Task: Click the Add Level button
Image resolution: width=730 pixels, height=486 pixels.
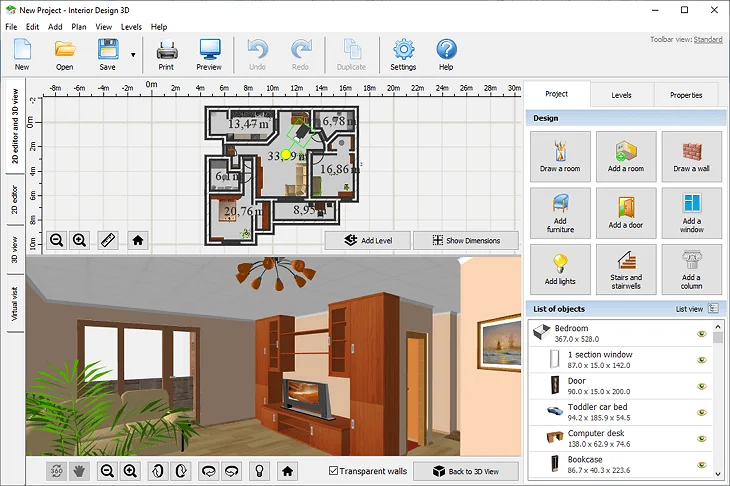Action: click(368, 241)
